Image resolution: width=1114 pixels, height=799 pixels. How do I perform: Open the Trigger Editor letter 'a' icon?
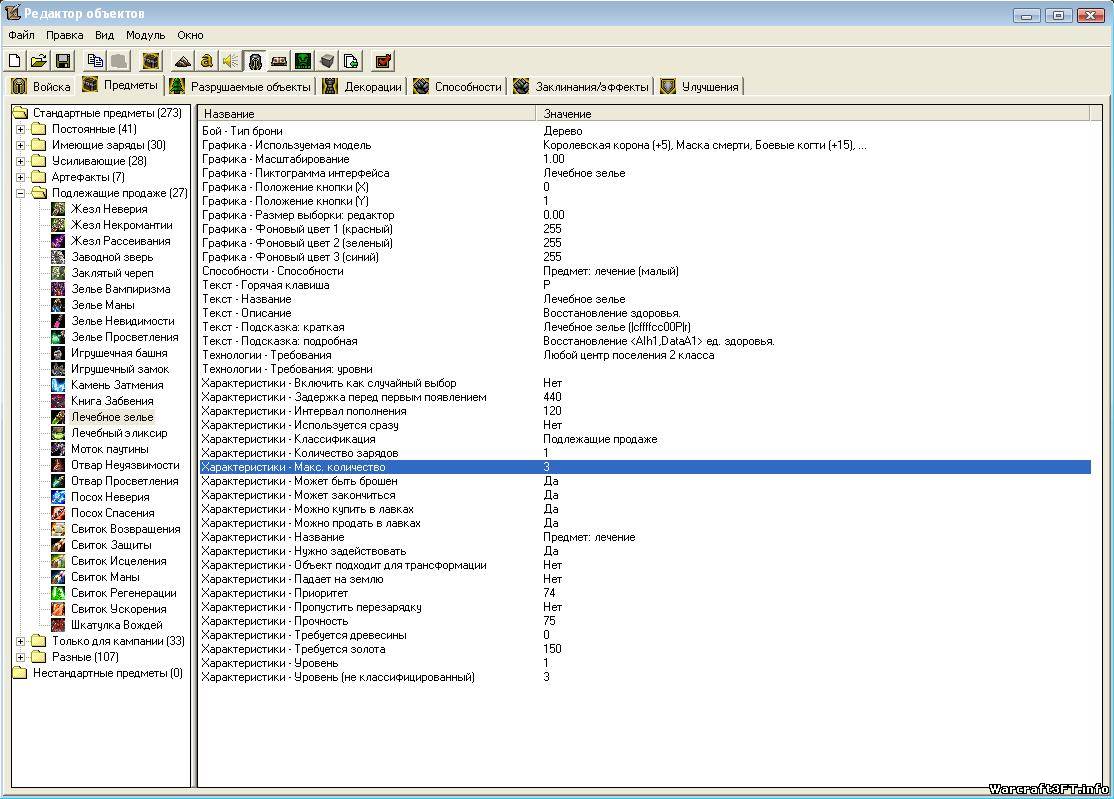click(206, 61)
